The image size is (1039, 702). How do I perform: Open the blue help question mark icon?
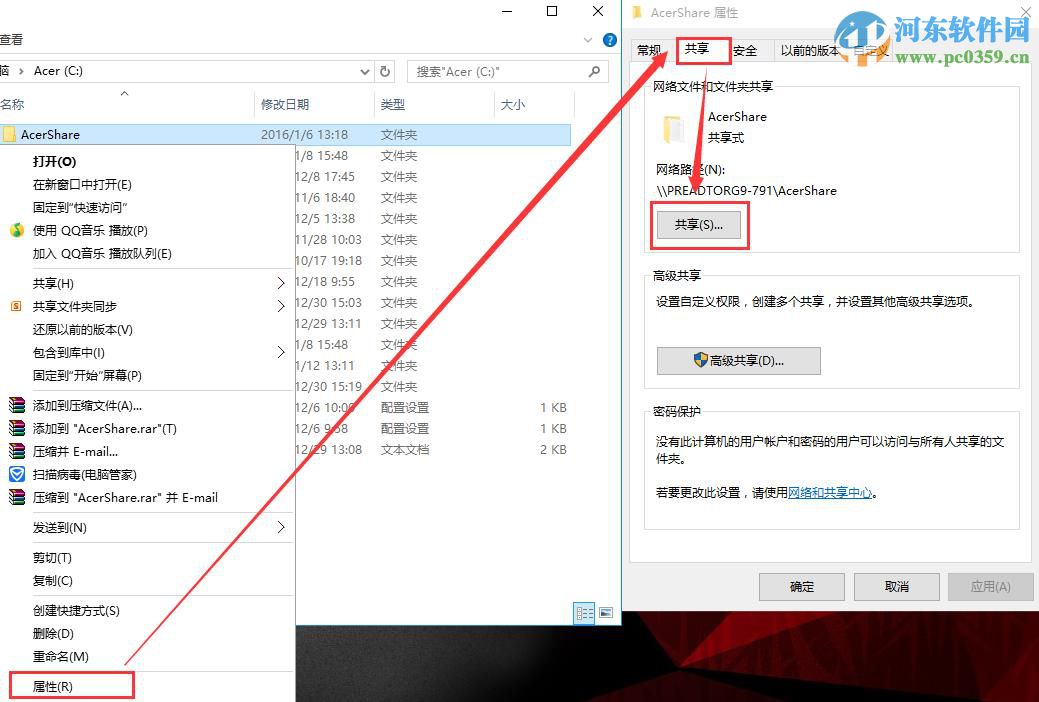(610, 40)
